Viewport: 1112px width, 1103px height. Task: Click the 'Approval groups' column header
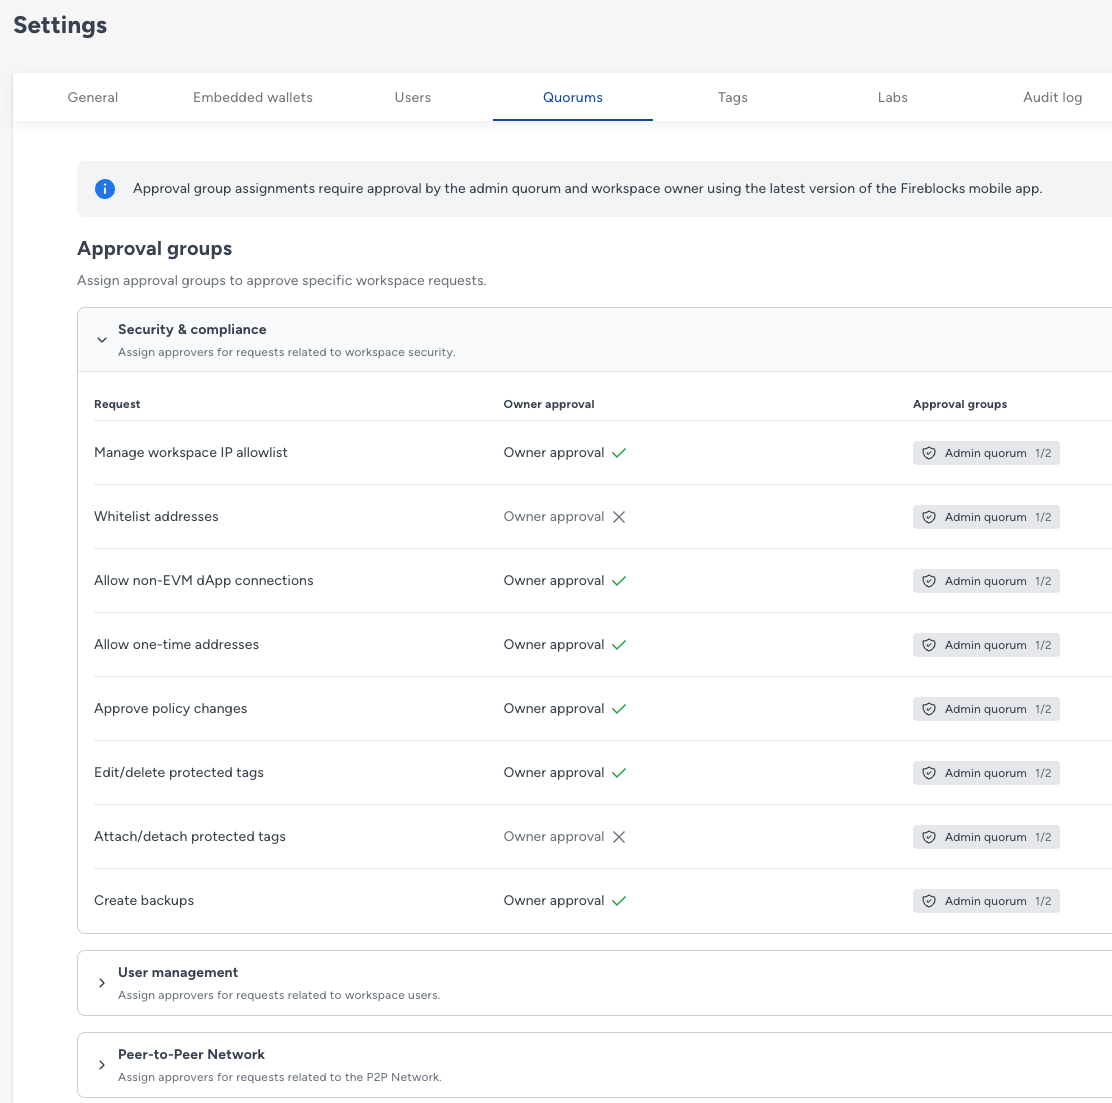click(960, 404)
